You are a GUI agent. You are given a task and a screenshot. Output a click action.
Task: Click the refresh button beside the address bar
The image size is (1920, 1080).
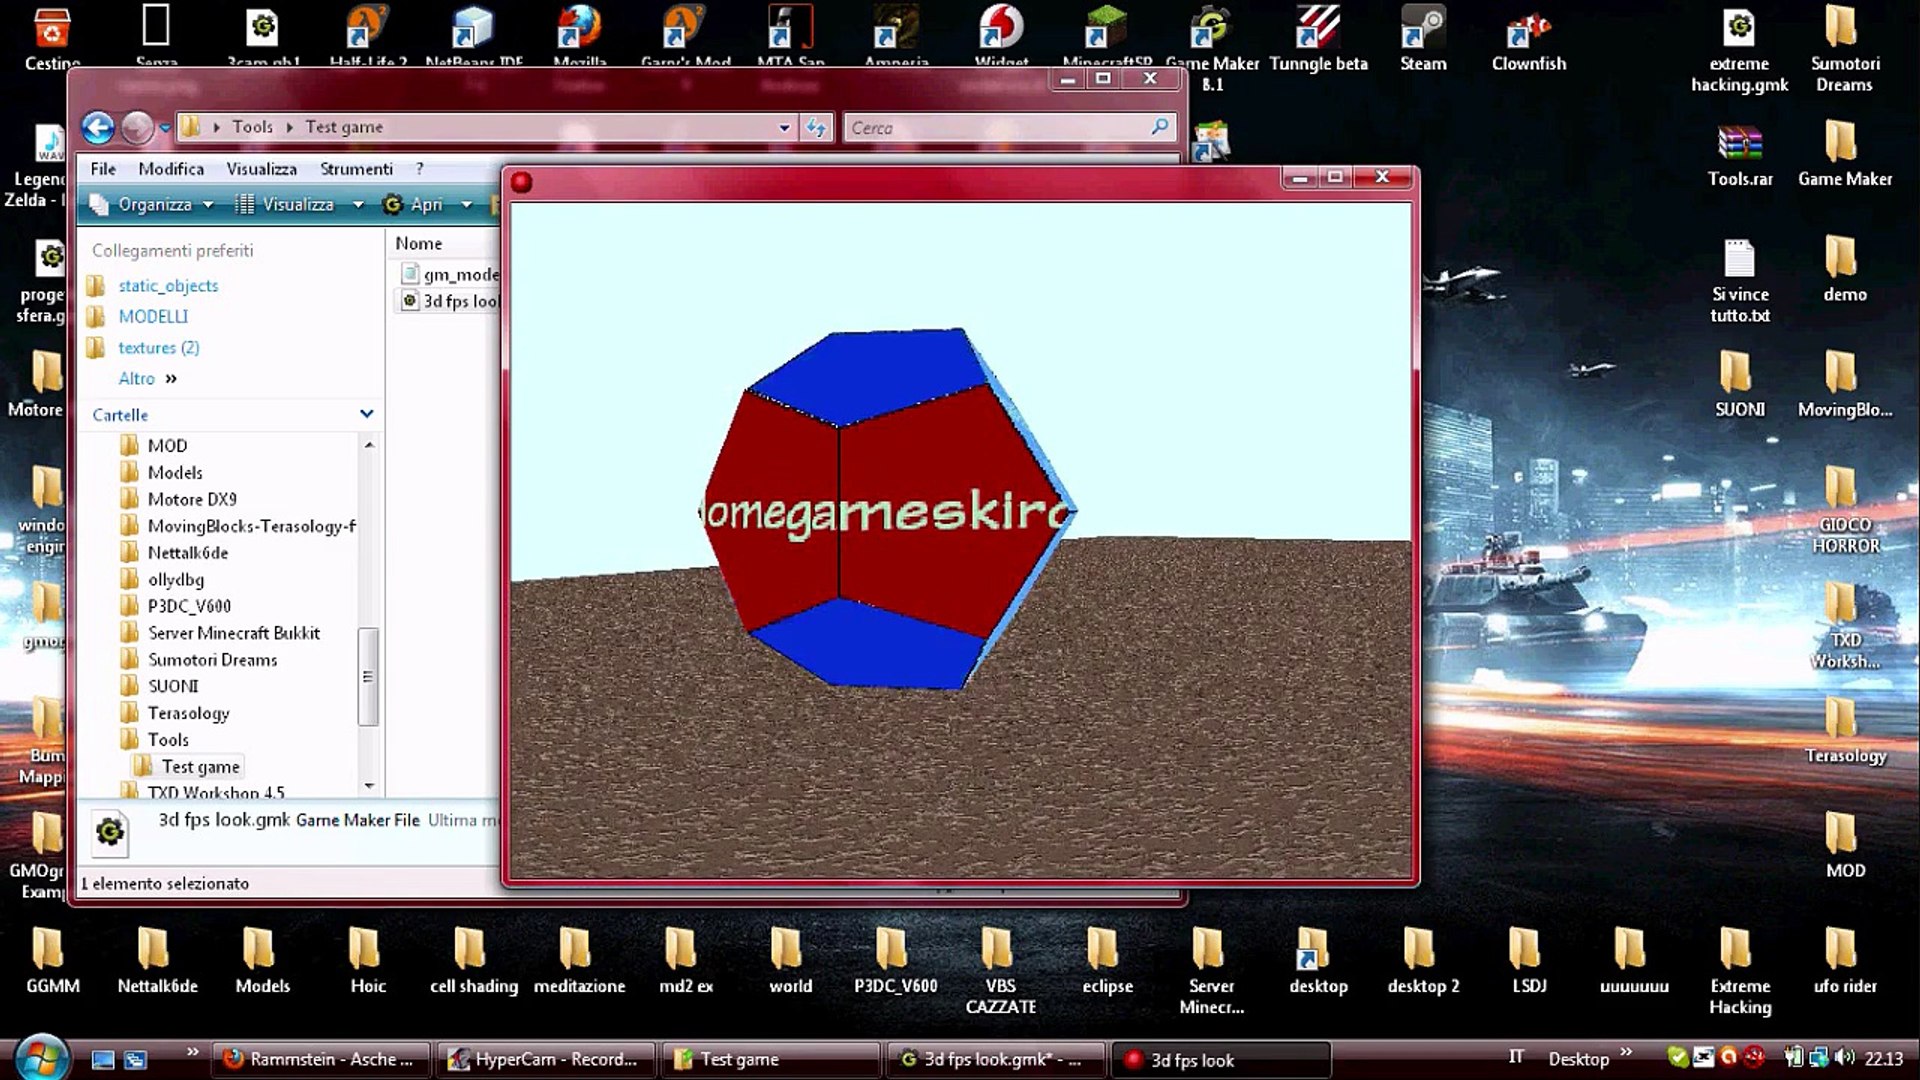click(816, 127)
